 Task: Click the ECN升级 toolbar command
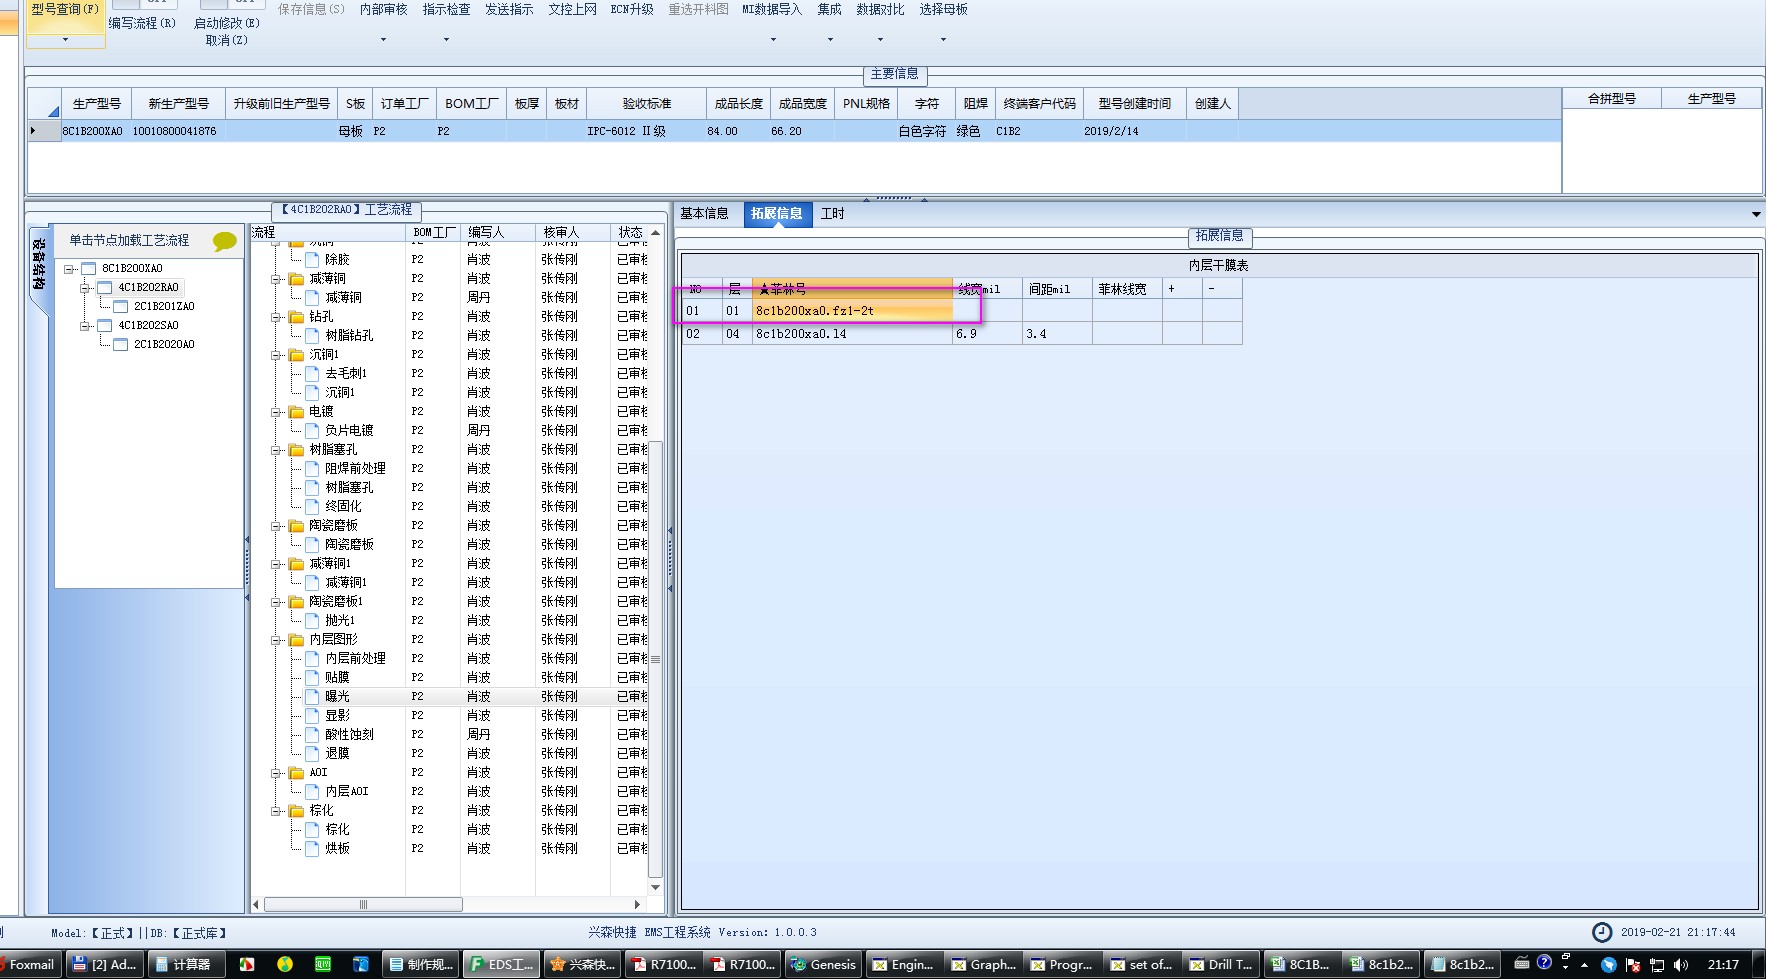(632, 9)
